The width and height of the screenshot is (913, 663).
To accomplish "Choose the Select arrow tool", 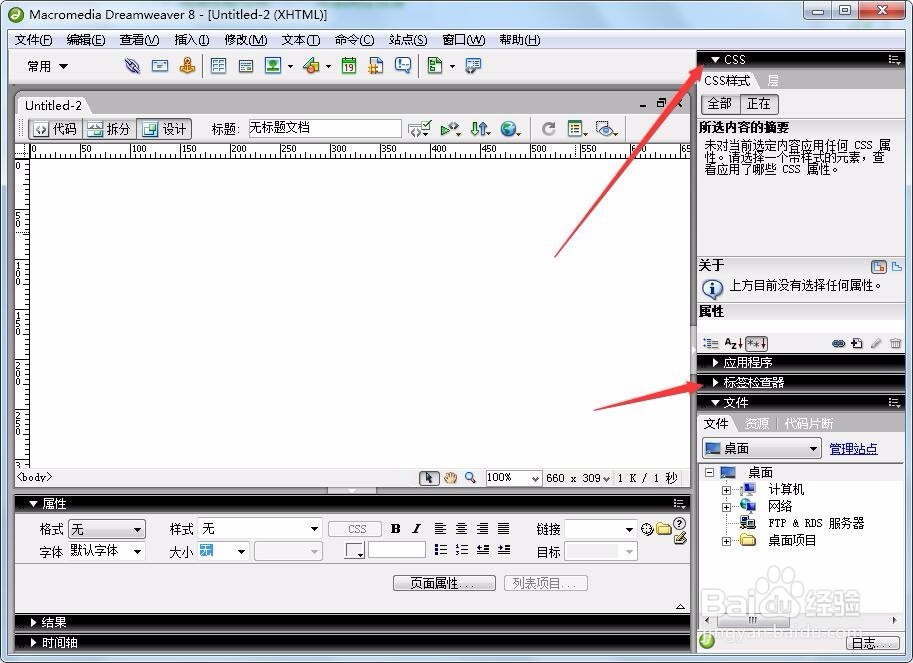I will (429, 478).
